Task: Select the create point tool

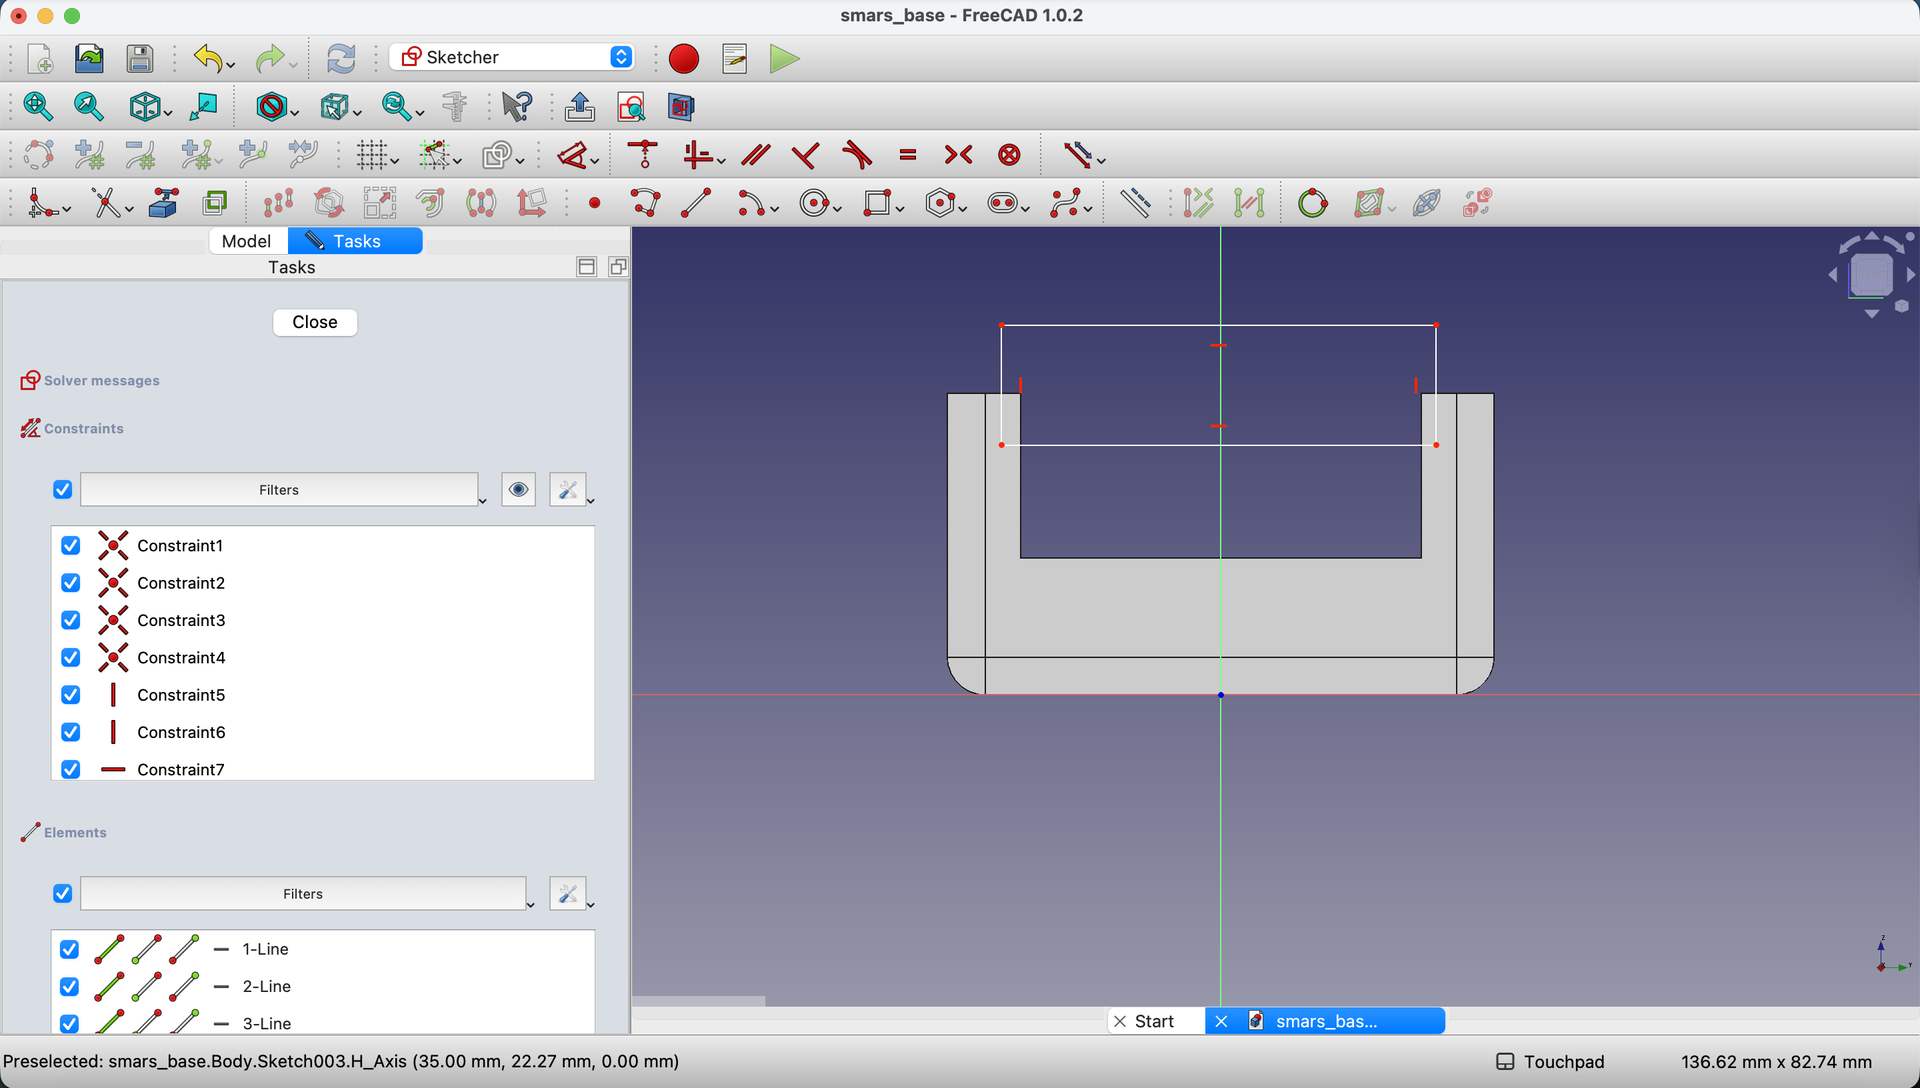Action: pyautogui.click(x=595, y=204)
